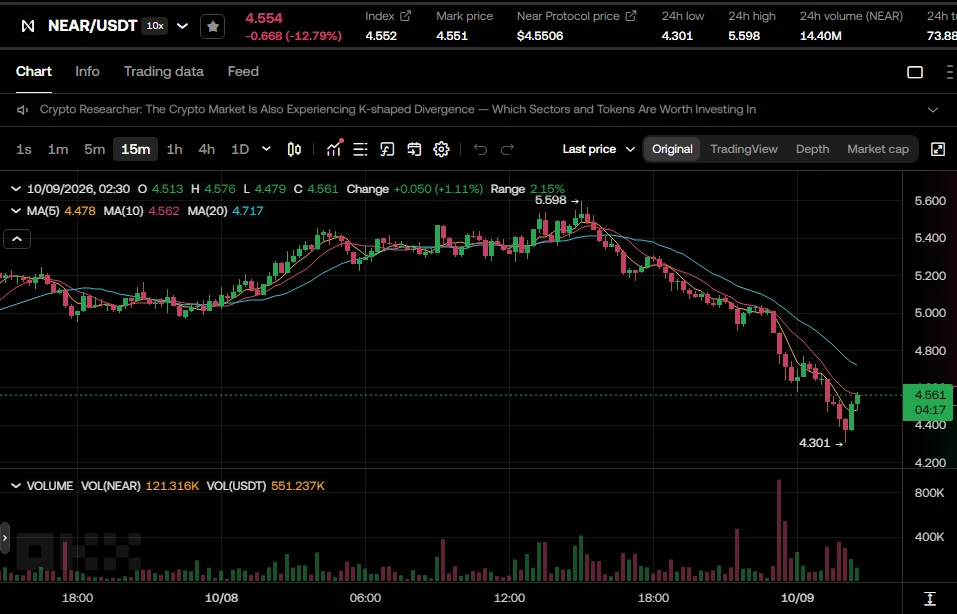Screen dimensions: 957x614
Task: Select Market cap chart view
Action: [878, 149]
